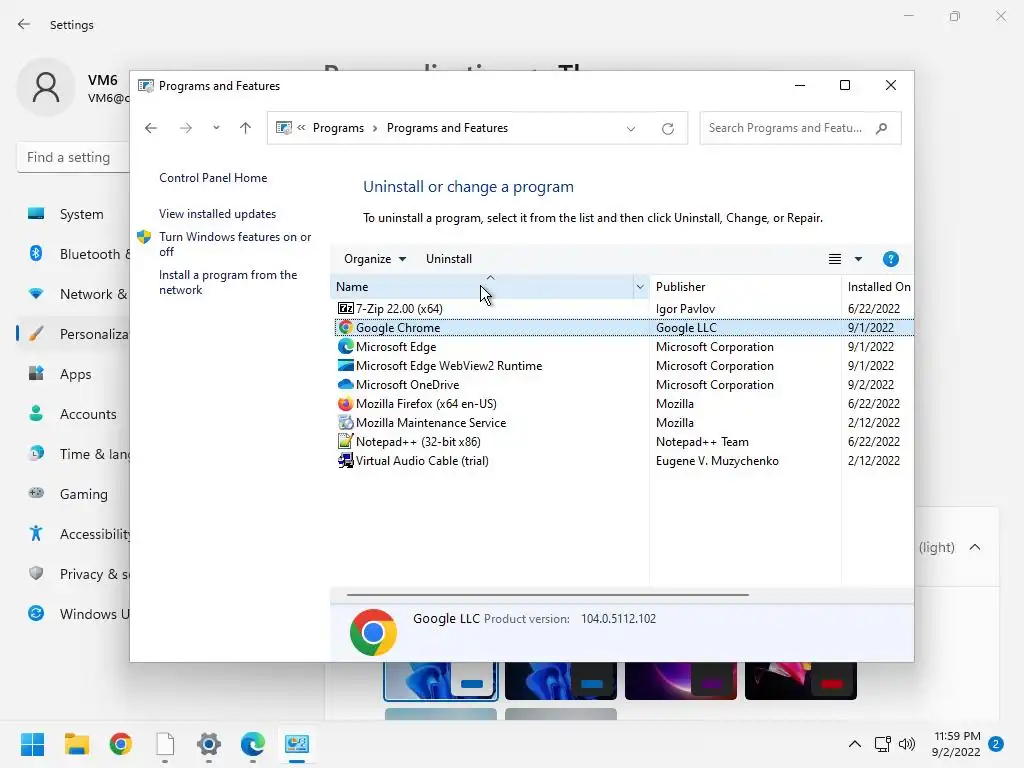Sort programs by the Name column header

point(482,287)
